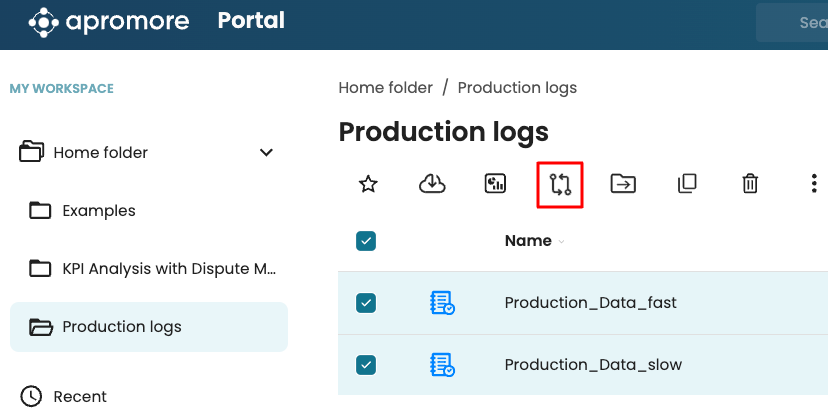The width and height of the screenshot is (828, 416).
Task: Click the log icon beside Production_Data_fast
Action: pyautogui.click(x=441, y=302)
